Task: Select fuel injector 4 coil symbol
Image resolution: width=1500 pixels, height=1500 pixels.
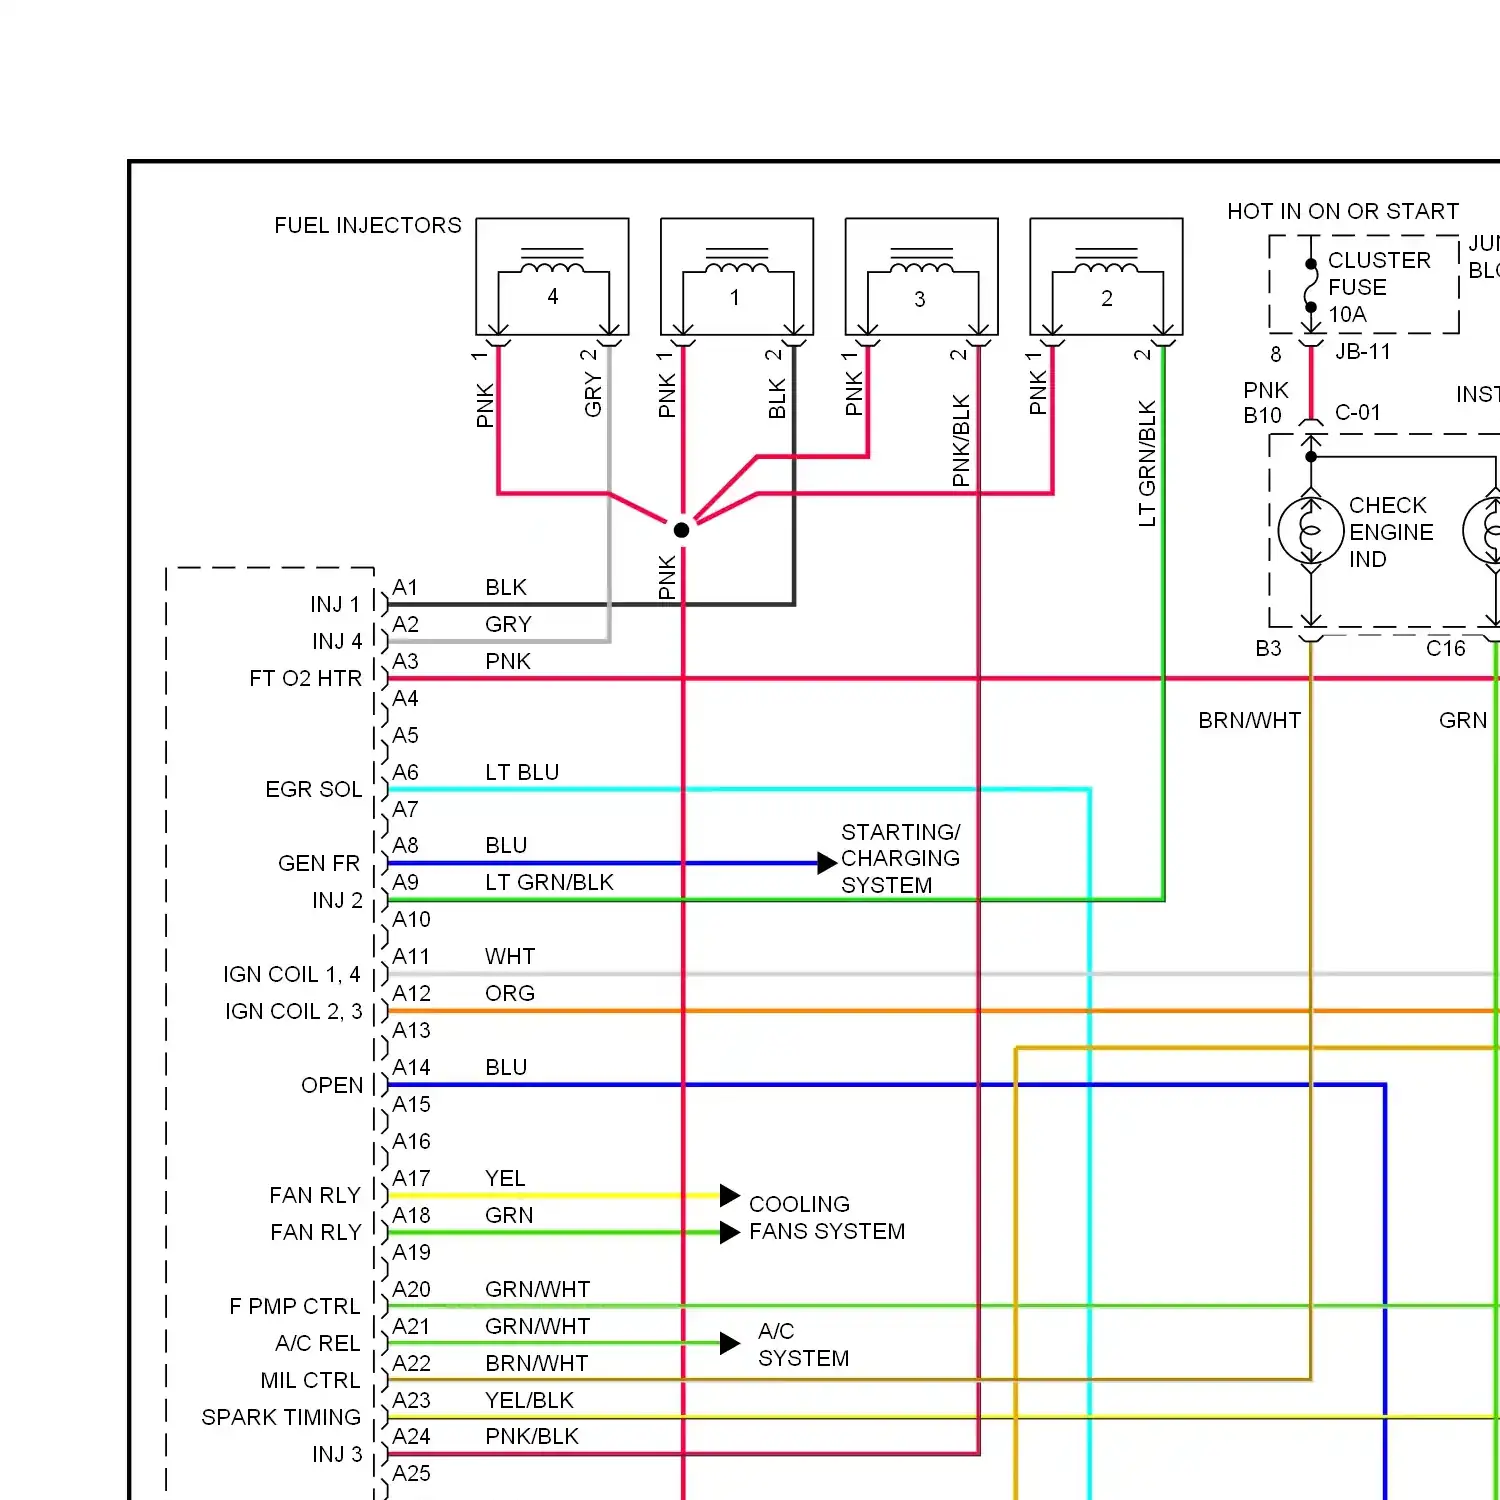Action: click(552, 260)
